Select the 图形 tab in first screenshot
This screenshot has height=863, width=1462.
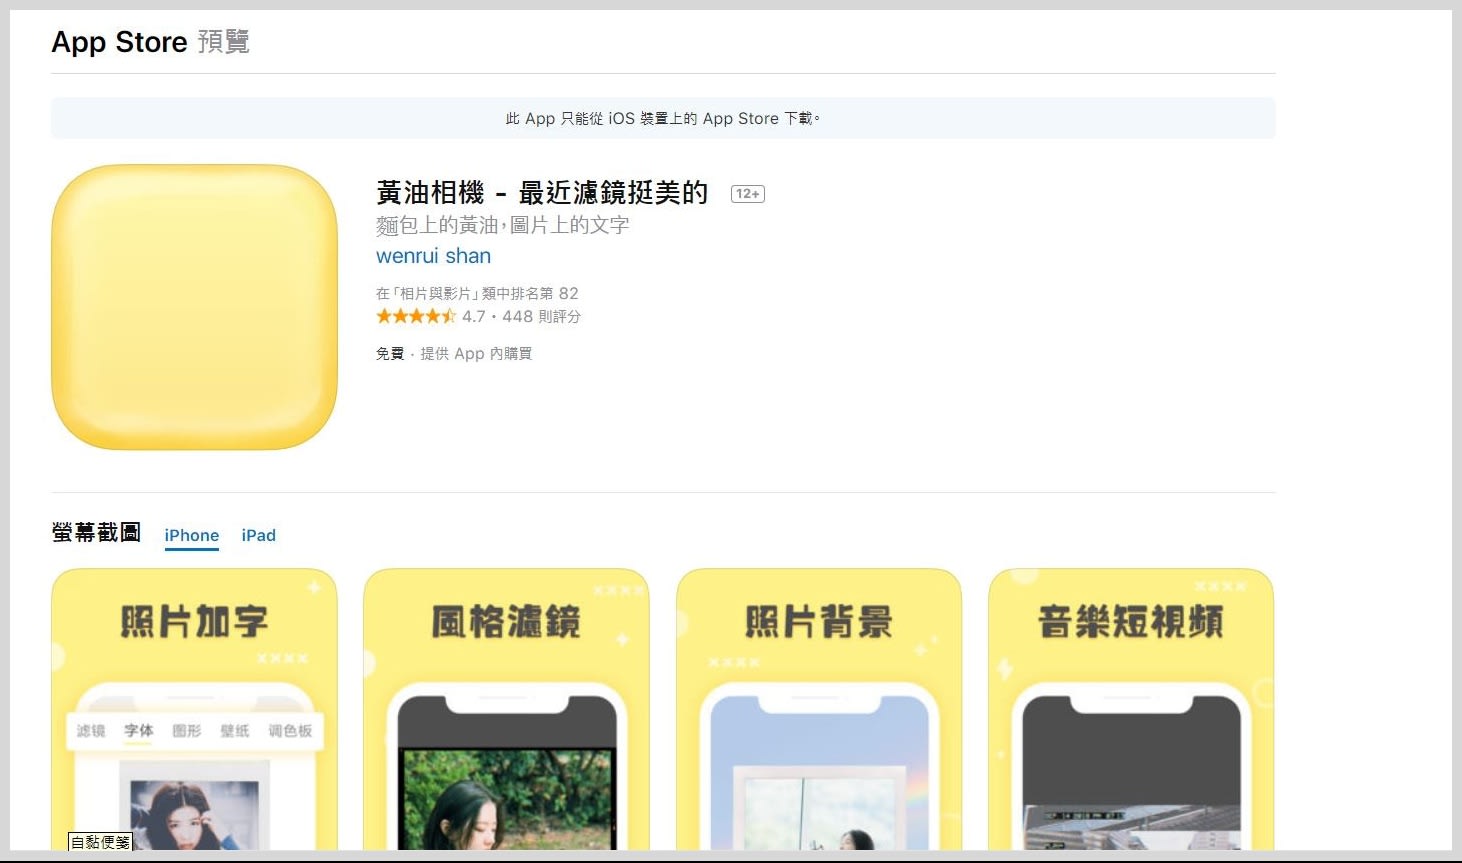pyautogui.click(x=187, y=731)
